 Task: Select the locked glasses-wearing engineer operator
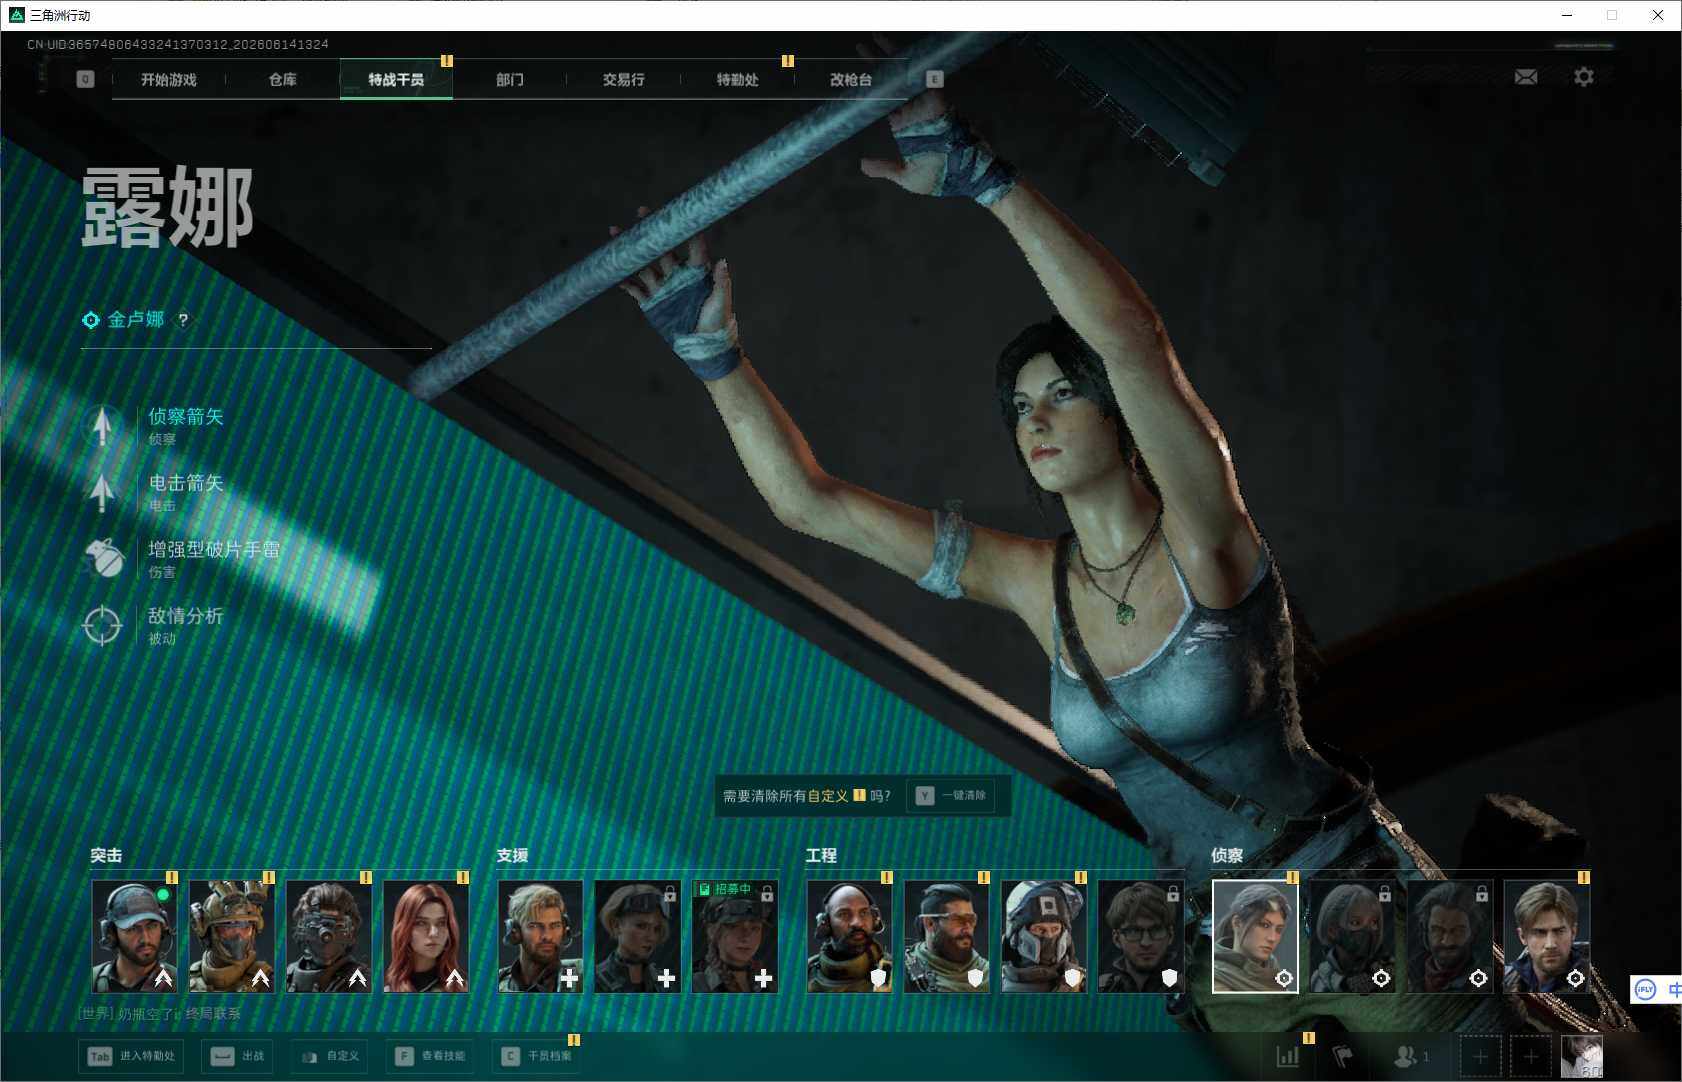[1141, 936]
